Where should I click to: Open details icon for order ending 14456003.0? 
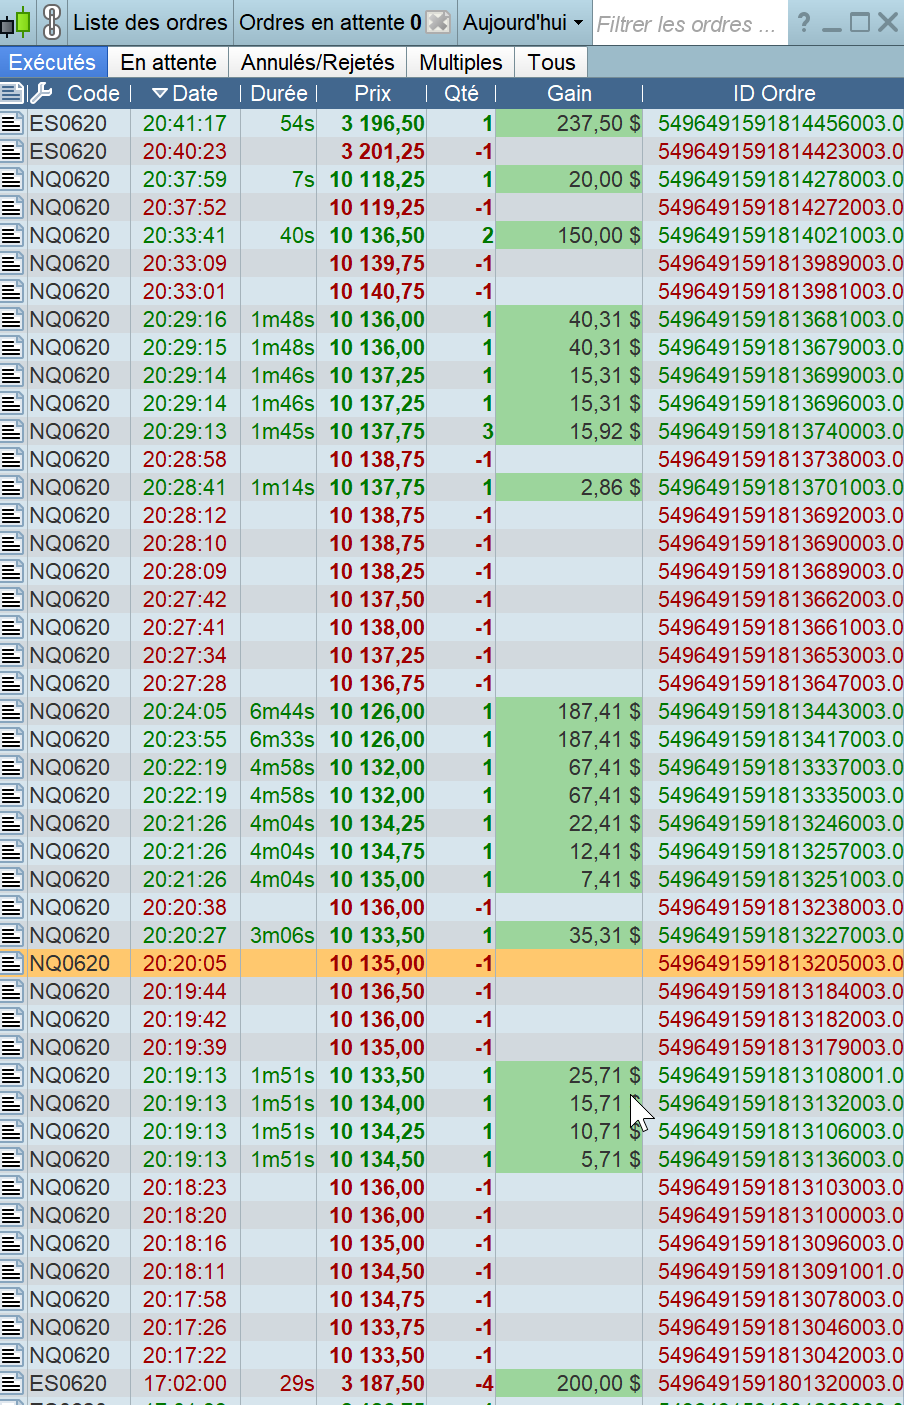click(x=12, y=124)
